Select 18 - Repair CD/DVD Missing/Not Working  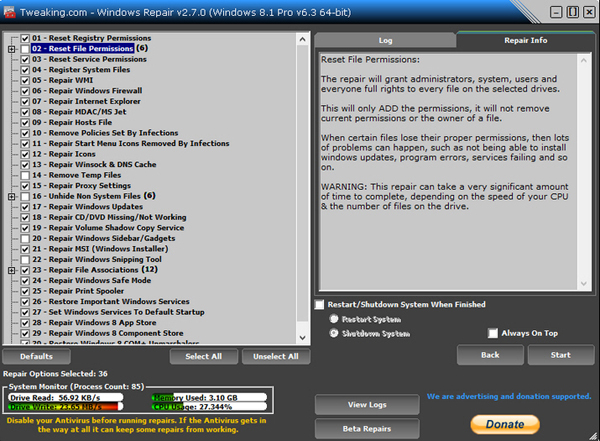coord(109,217)
